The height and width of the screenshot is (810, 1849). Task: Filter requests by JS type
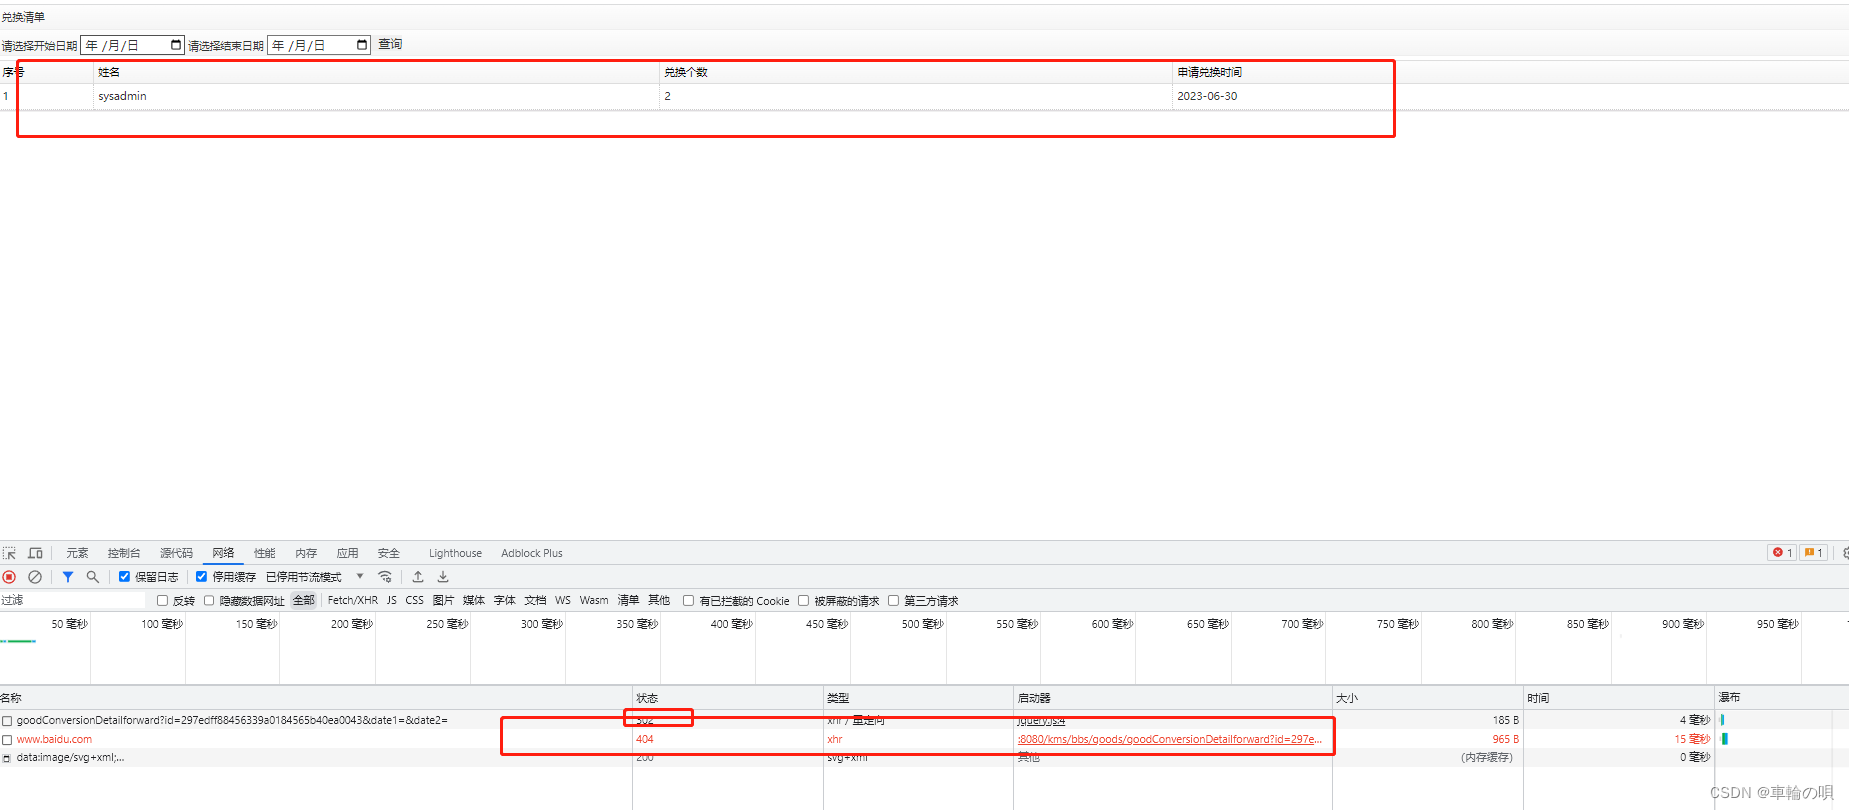[392, 601]
